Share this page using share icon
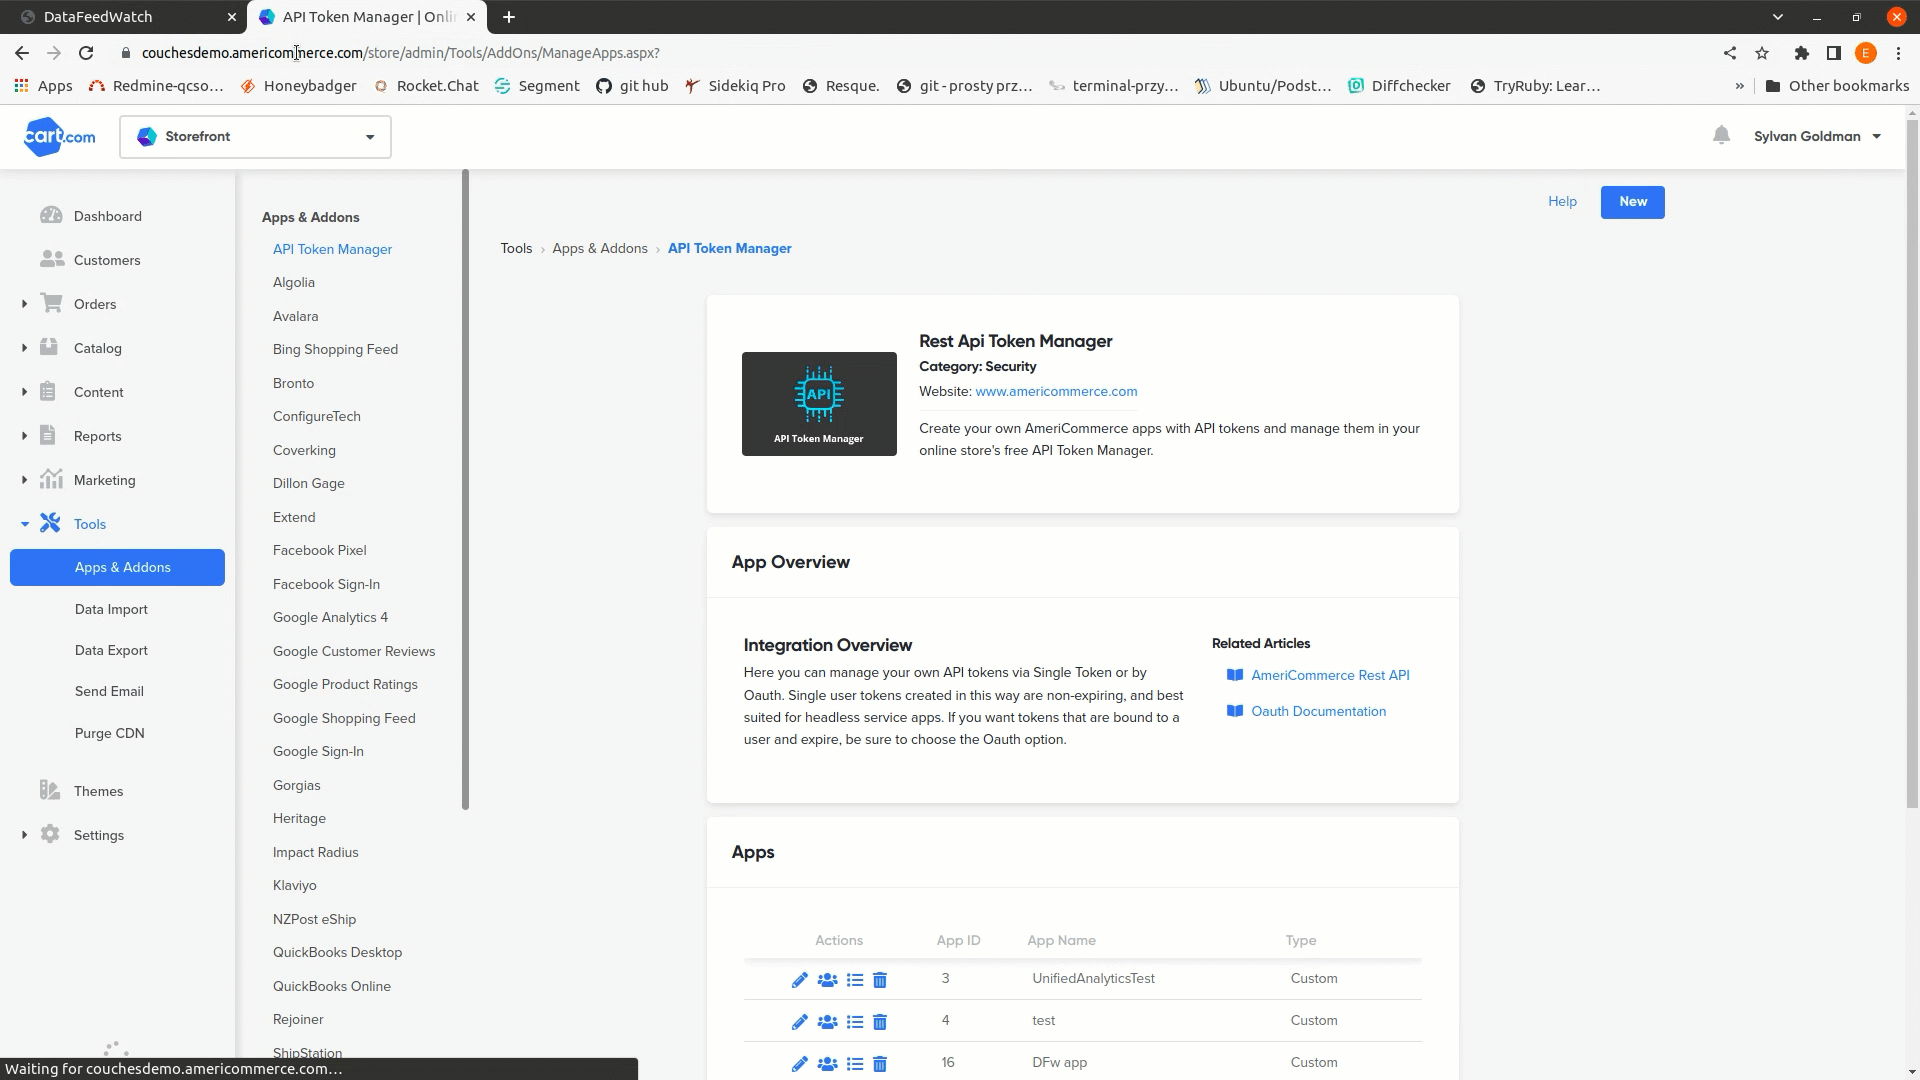 [1730, 53]
